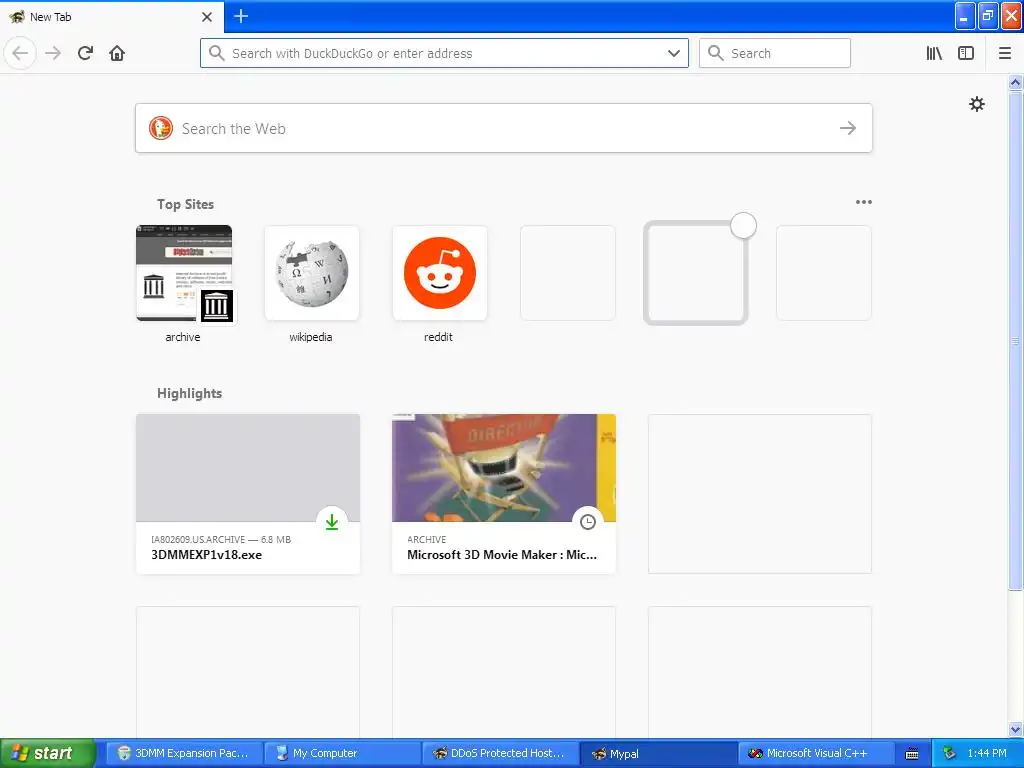Click the address bar input field
The height and width of the screenshot is (768, 1024).
pos(444,53)
